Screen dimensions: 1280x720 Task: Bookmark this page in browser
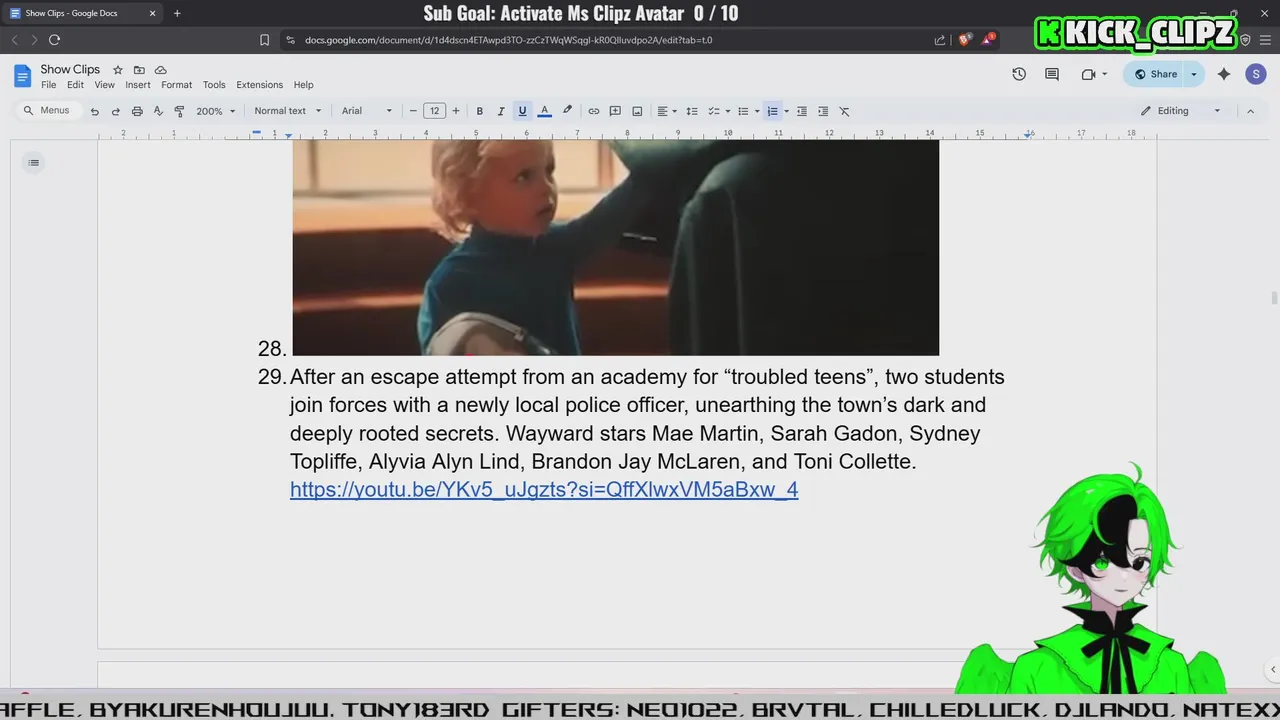[x=264, y=40]
